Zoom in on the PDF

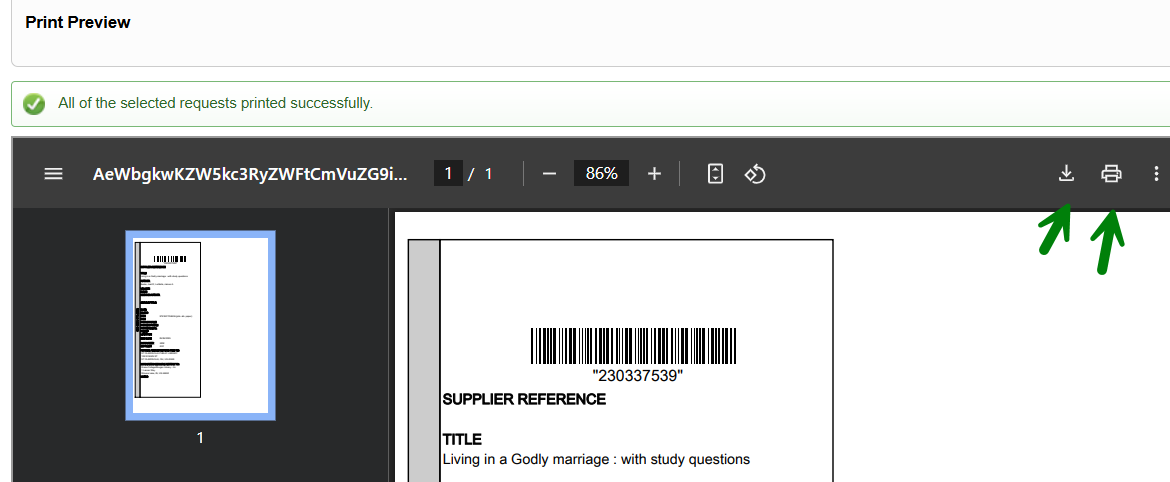tap(654, 174)
